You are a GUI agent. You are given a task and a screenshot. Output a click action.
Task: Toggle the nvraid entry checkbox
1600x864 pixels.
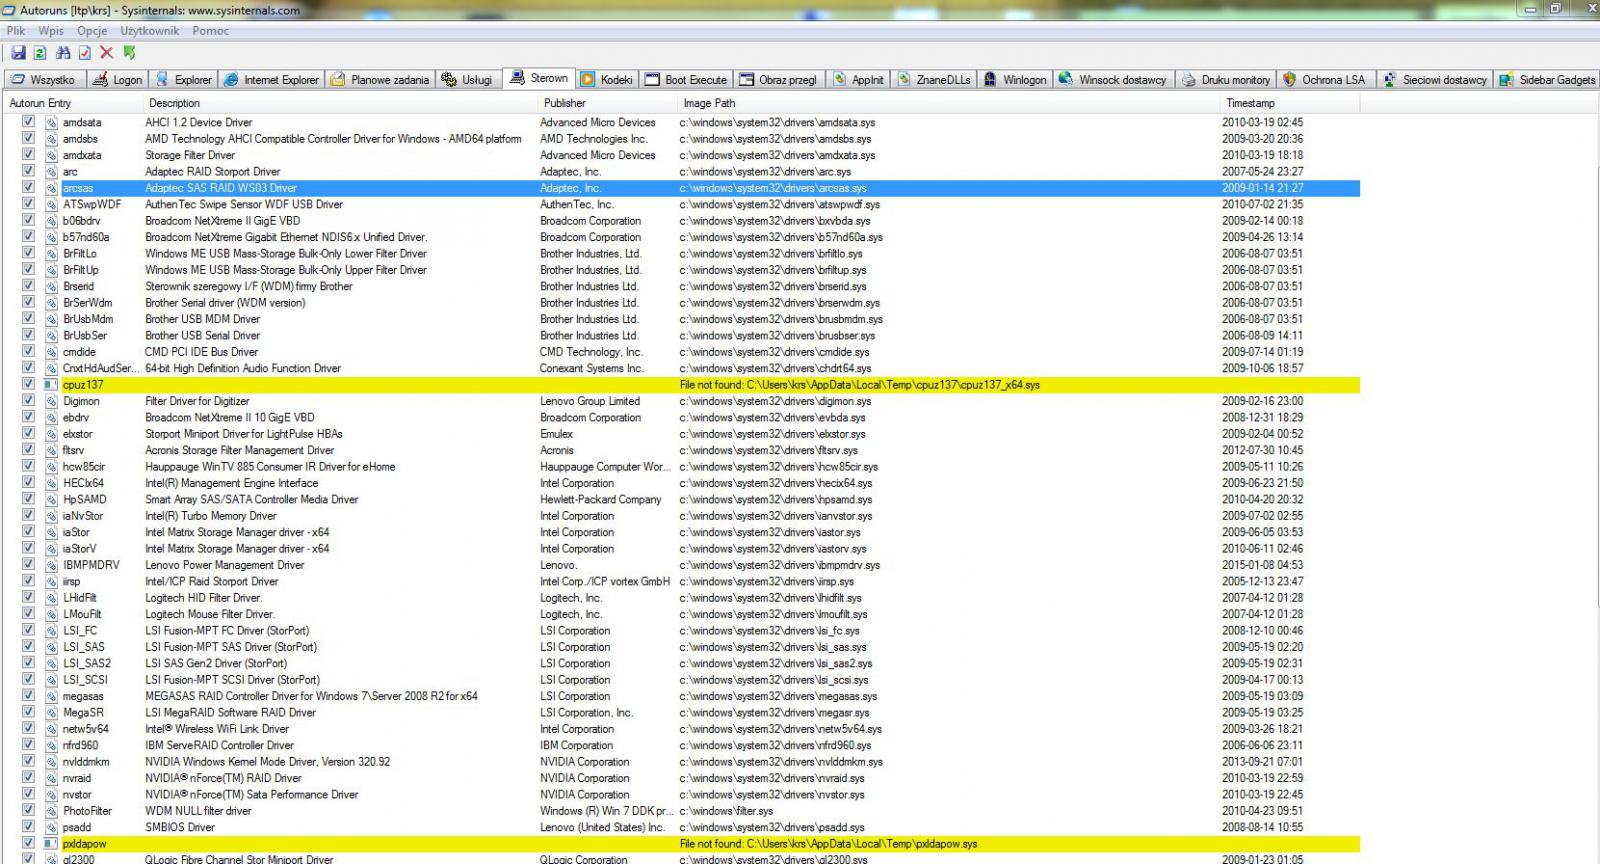coord(28,778)
